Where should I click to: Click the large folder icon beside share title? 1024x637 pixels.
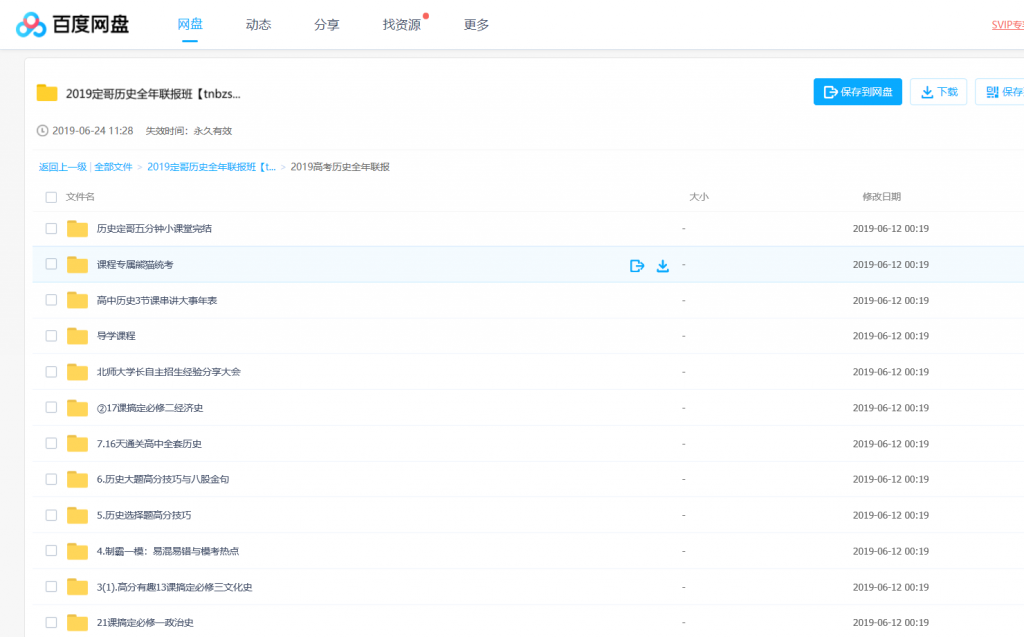point(47,93)
